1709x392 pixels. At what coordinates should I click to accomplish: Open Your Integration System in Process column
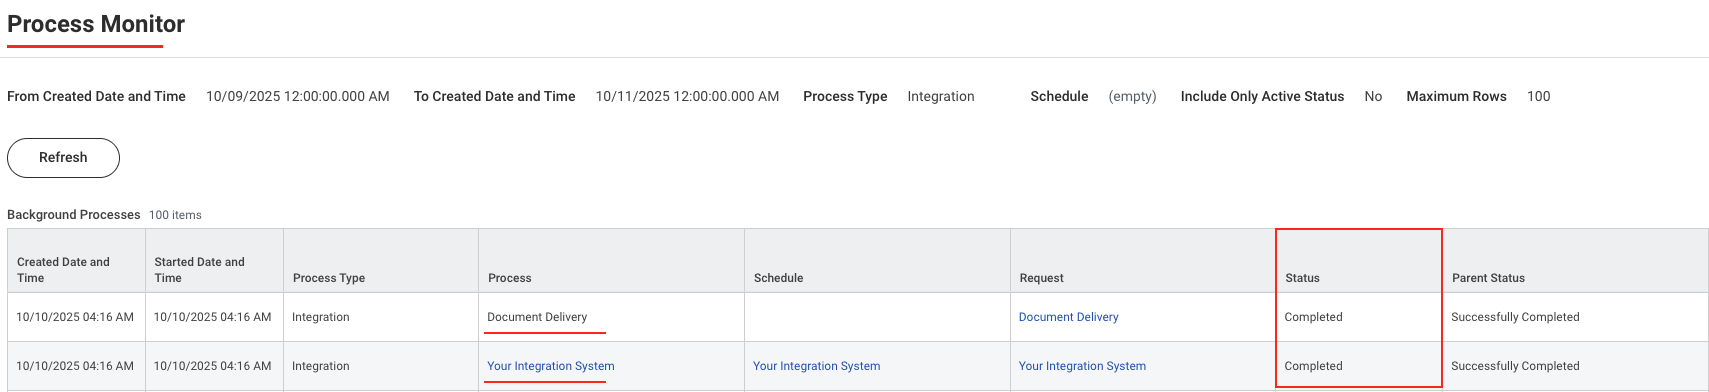click(550, 366)
